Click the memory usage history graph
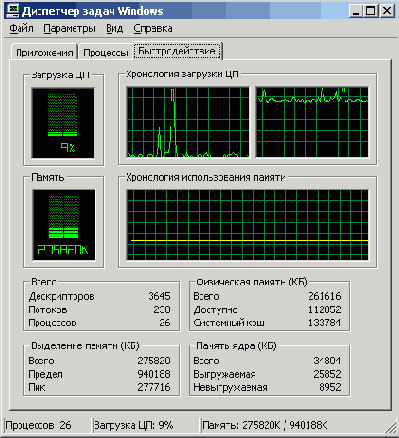Image resolution: width=399 pixels, height=438 pixels. tap(248, 225)
